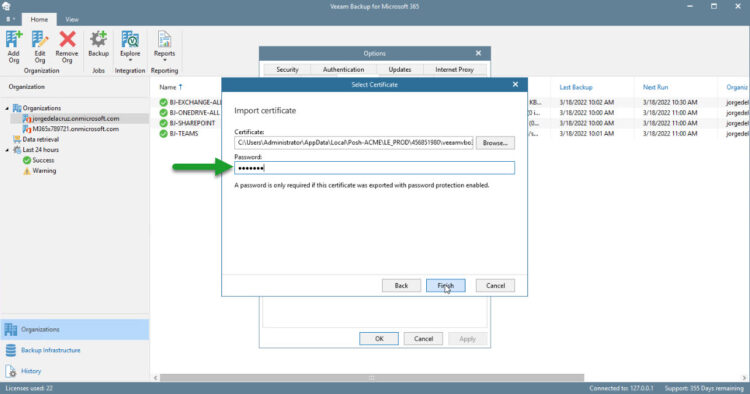Open the Security tab in Options window
750x394 pixels.
pos(287,69)
